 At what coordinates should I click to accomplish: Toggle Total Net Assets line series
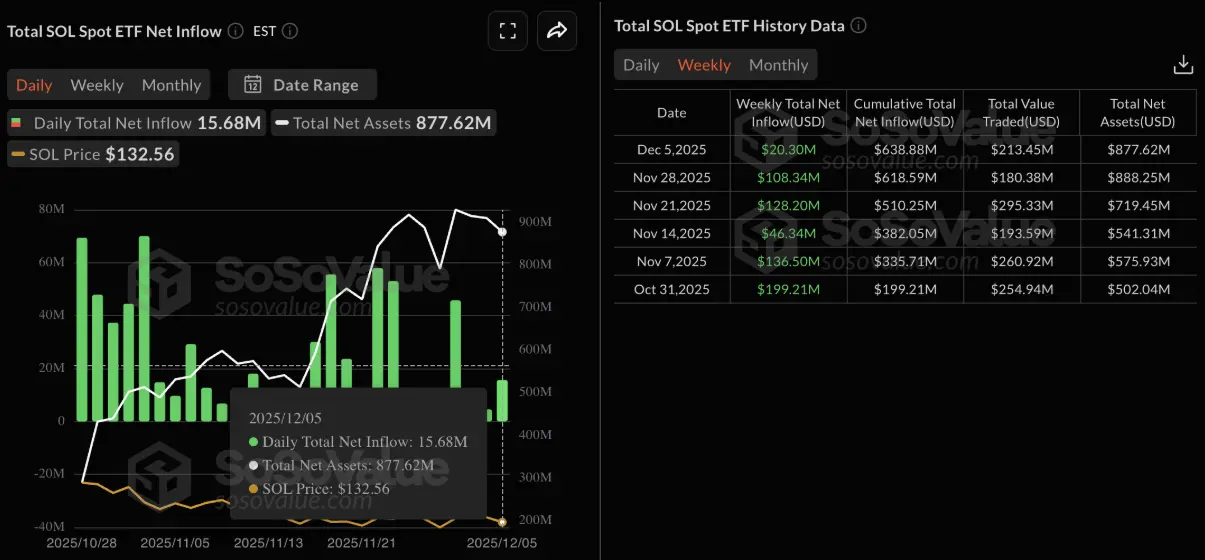click(x=383, y=123)
